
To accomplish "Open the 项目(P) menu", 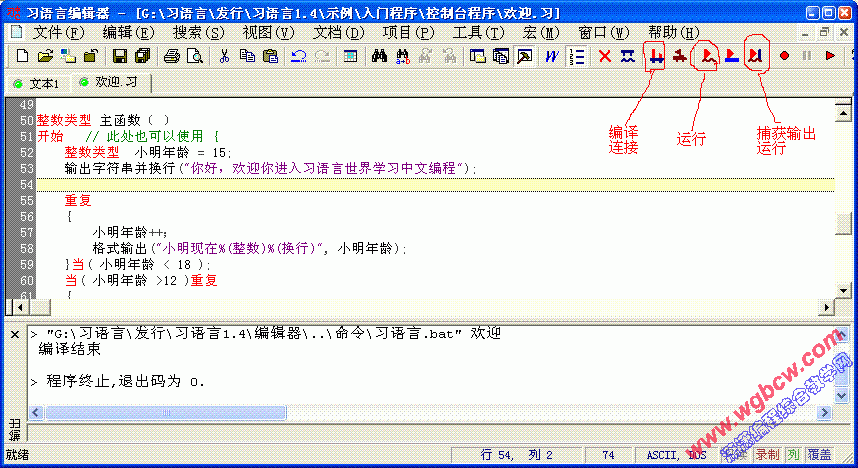I will click(408, 33).
